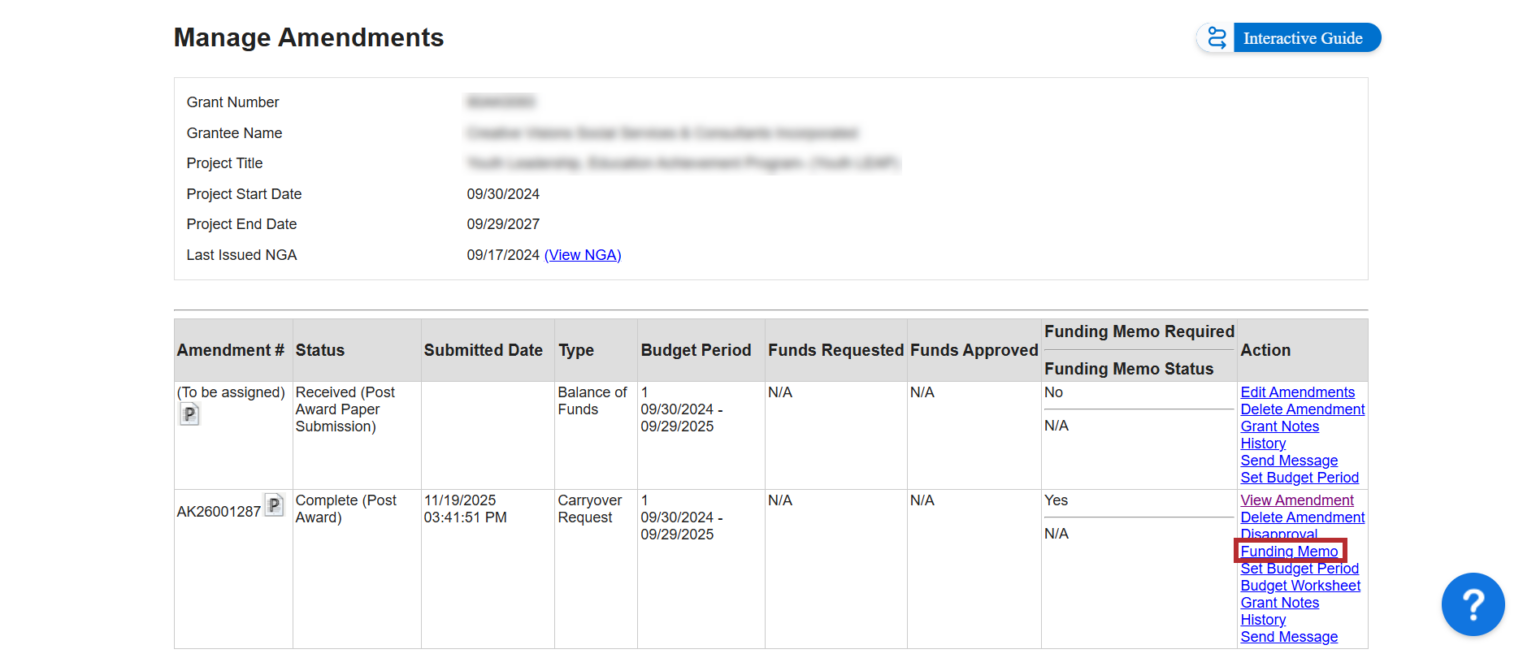This screenshot has width=1536, height=671.
Task: Set Budget Period for the Carryover Request
Action: 1299,569
